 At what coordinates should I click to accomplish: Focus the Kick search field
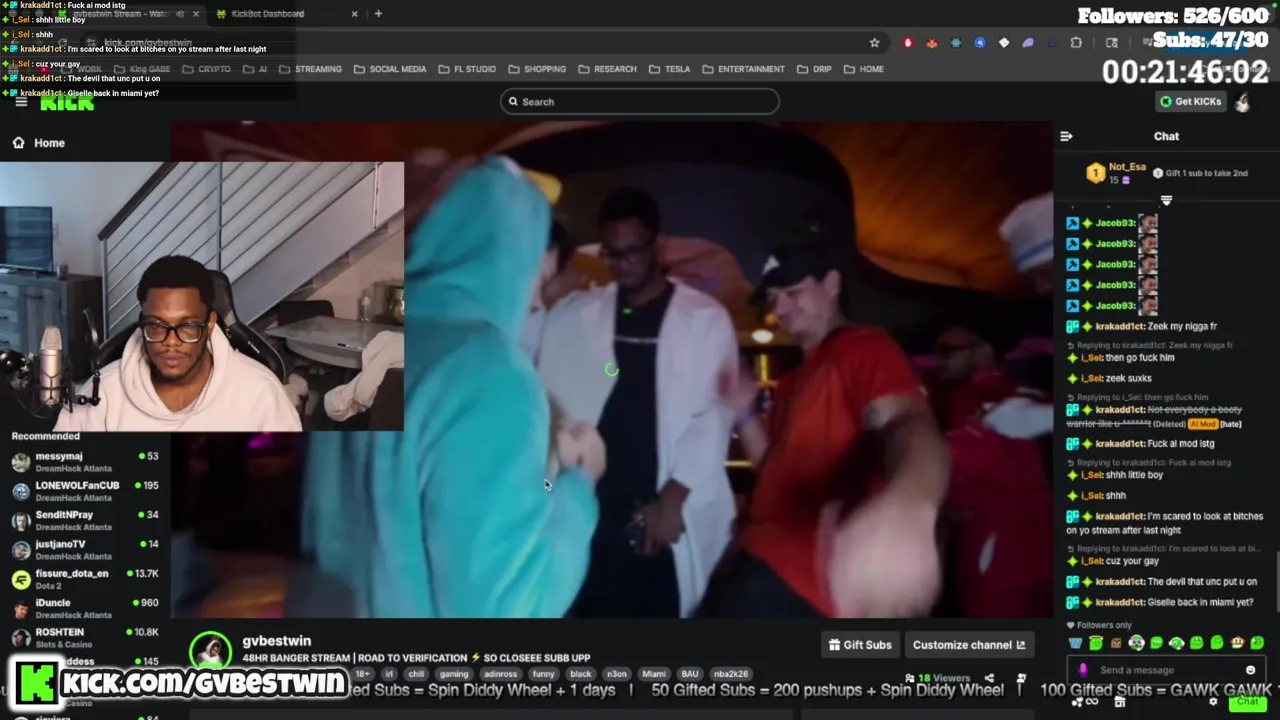[x=640, y=101]
